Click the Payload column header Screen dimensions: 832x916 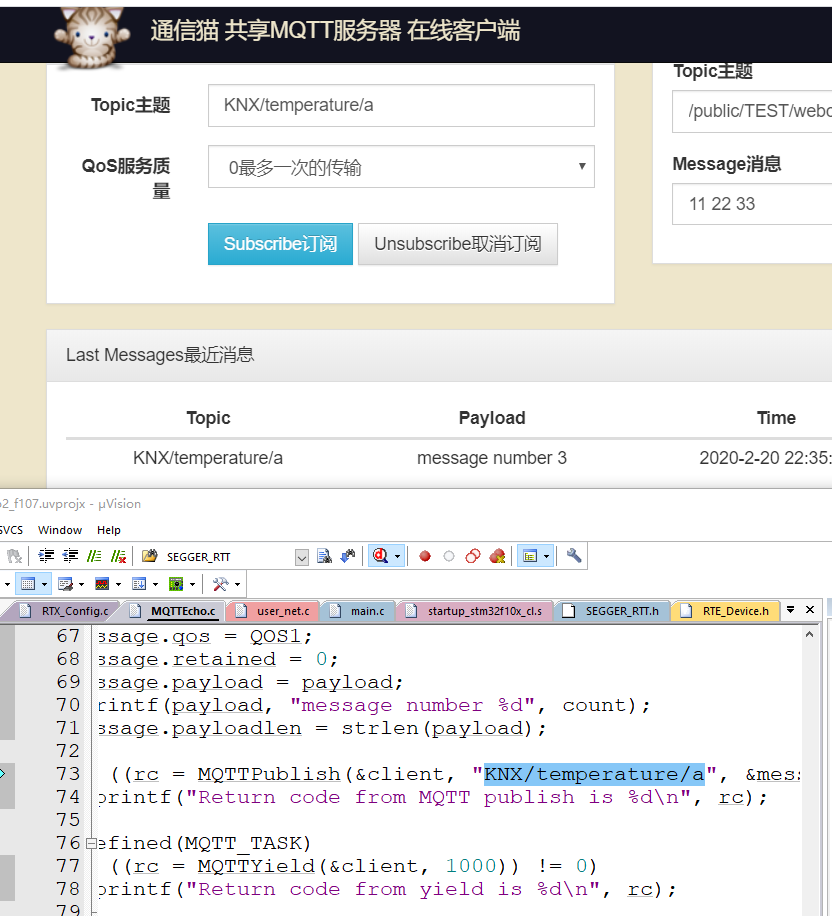(x=492, y=418)
